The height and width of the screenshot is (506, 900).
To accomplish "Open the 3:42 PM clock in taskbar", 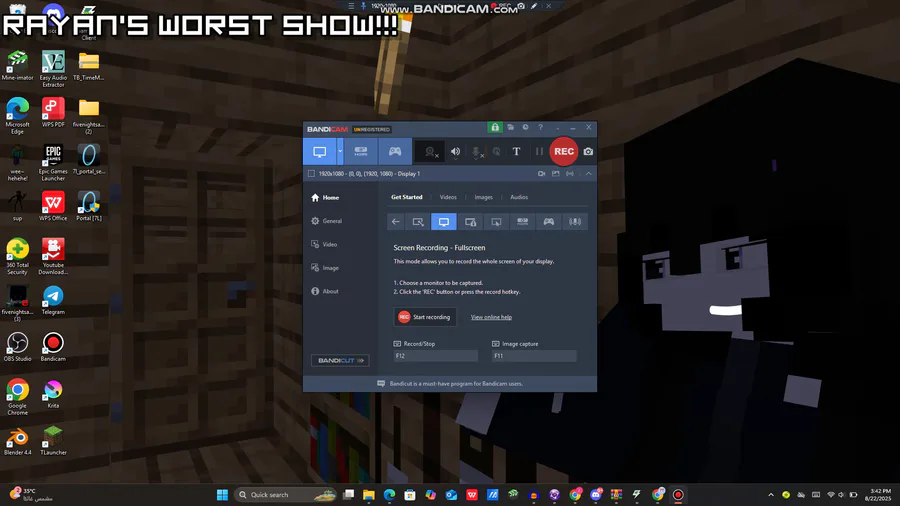I will pyautogui.click(x=880, y=495).
